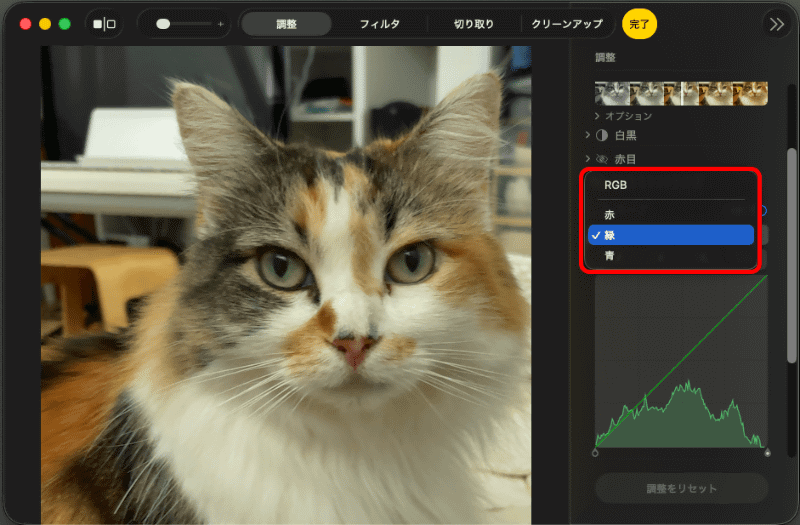Click the yellow 完了 button
800x525 pixels.
click(639, 24)
